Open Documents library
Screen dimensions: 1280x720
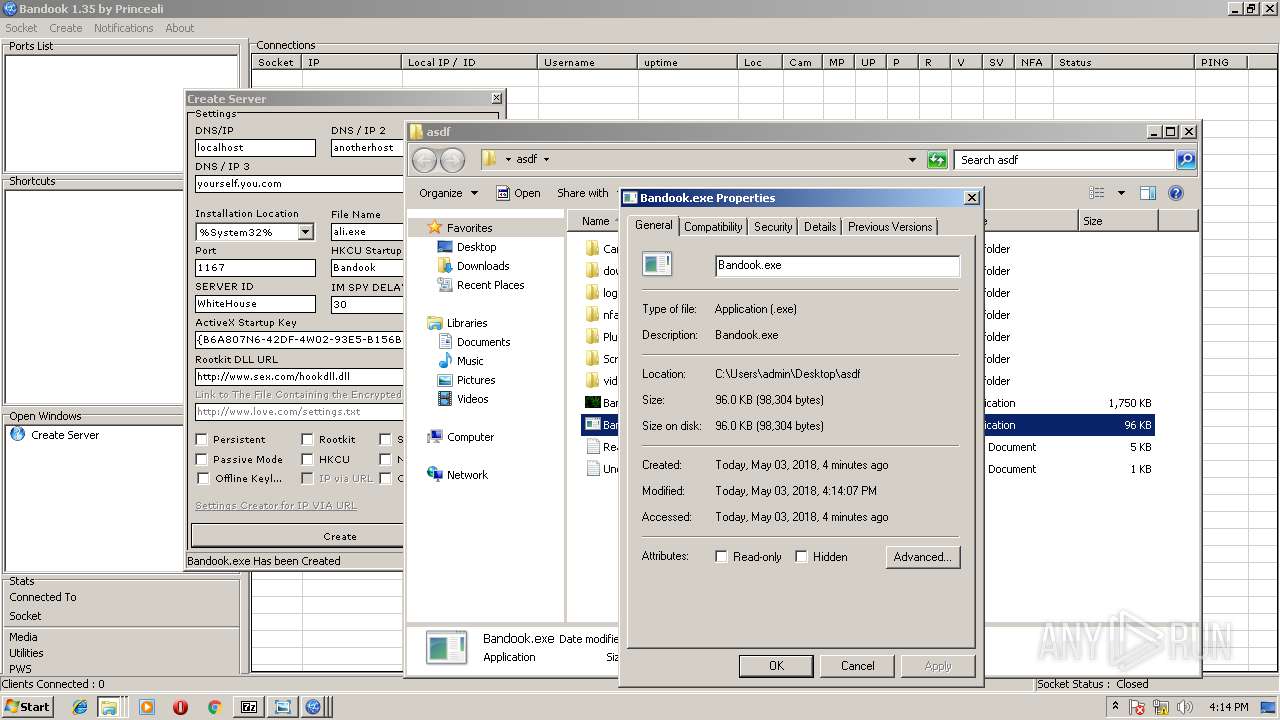pos(483,342)
